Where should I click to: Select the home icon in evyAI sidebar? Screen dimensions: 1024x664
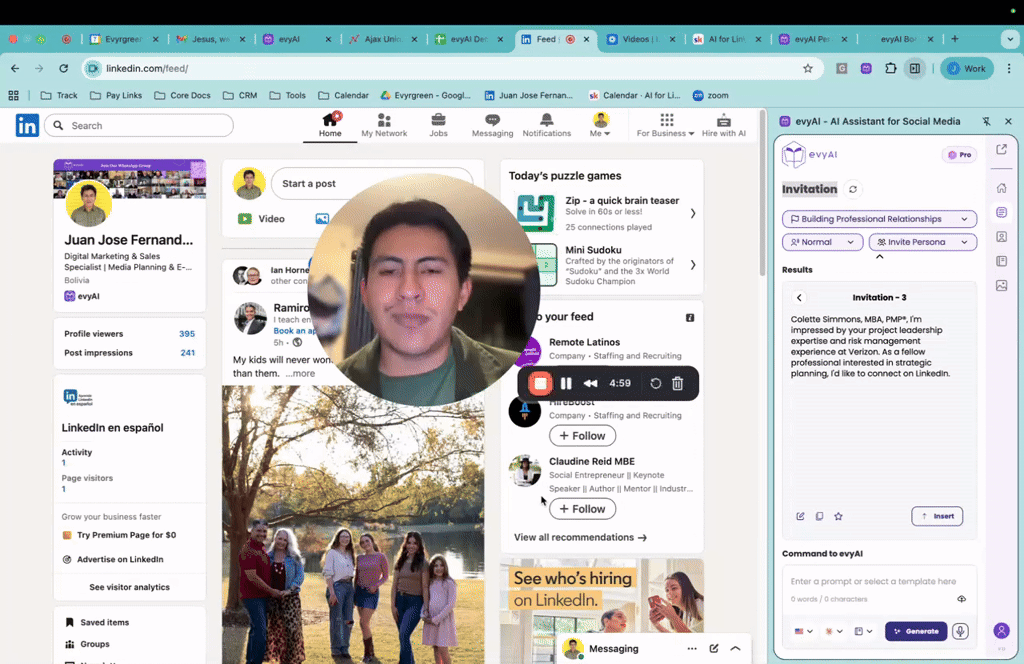1001,188
